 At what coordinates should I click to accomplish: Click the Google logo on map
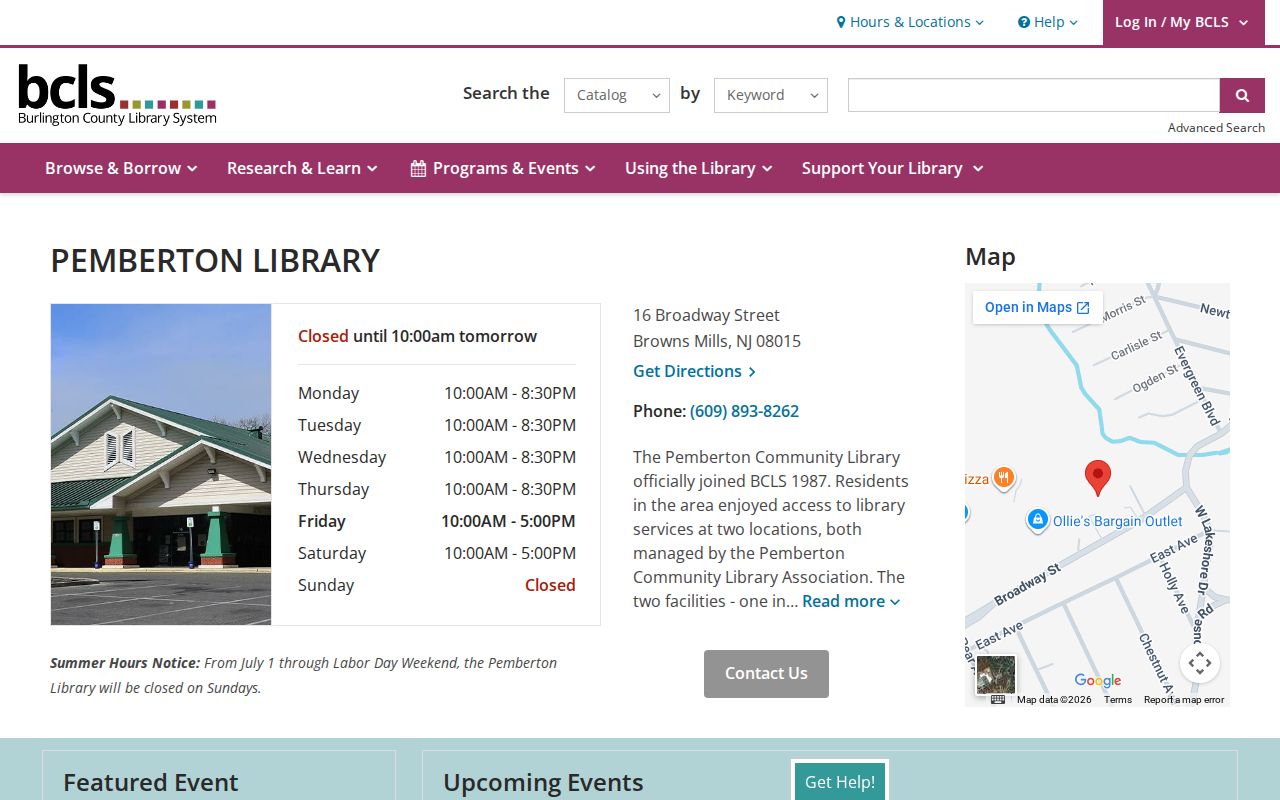coord(1098,680)
